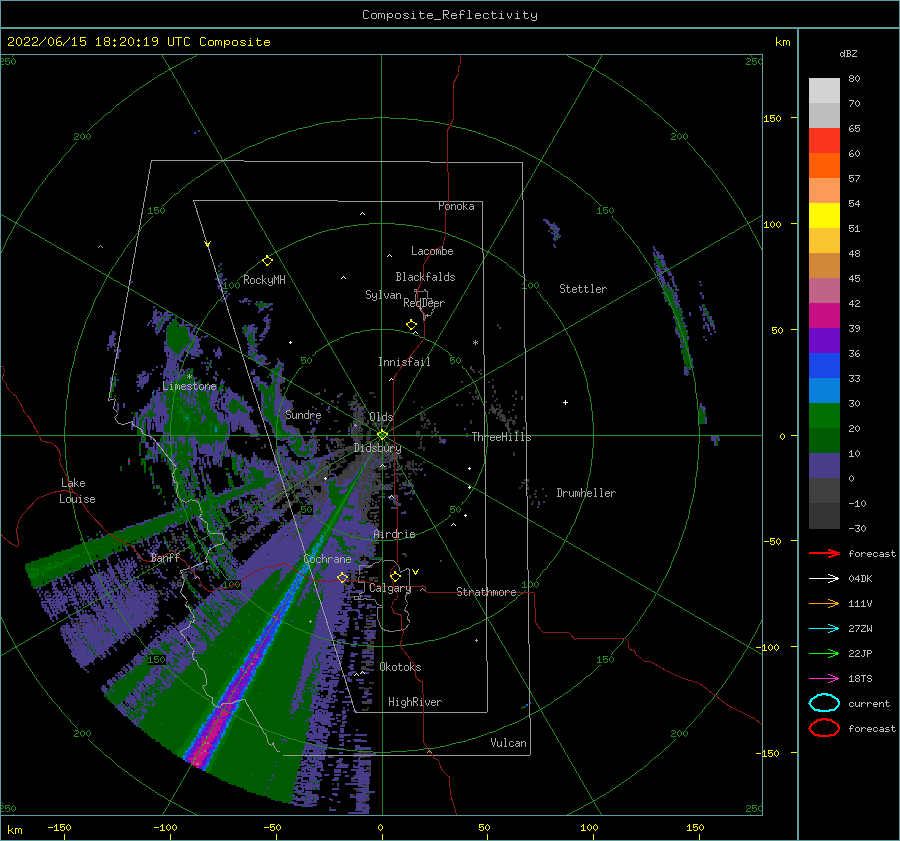Click the white asterisk above the Limestone label
The height and width of the screenshot is (841, 900).
(189, 377)
